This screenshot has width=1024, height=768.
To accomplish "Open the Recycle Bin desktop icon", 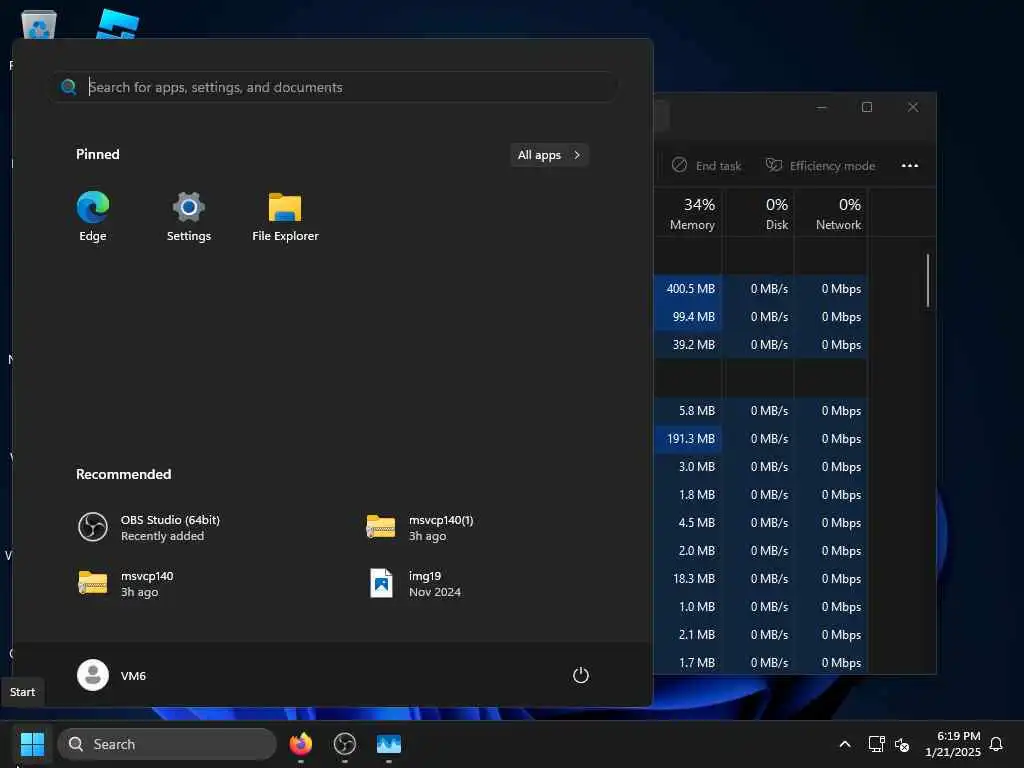I will point(39,24).
